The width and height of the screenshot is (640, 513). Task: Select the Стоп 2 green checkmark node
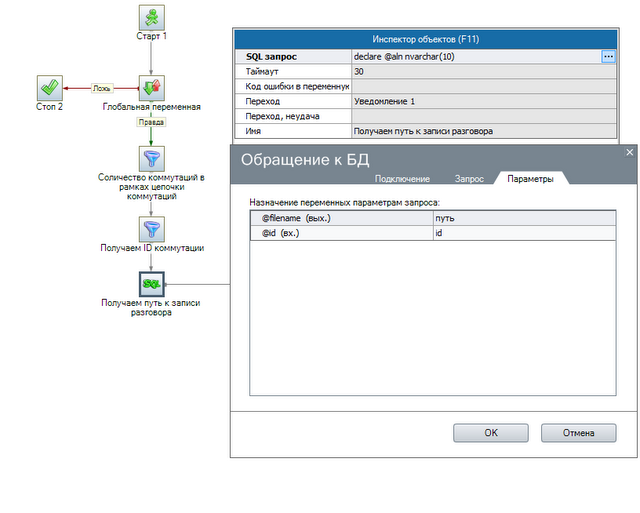point(50,87)
